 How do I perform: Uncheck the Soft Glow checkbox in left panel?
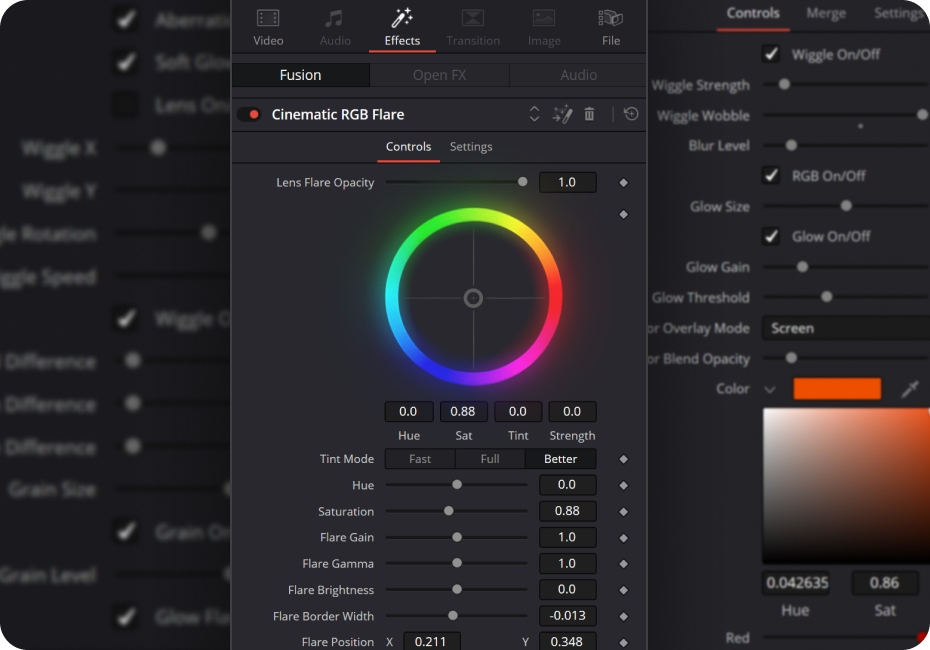click(x=125, y=62)
